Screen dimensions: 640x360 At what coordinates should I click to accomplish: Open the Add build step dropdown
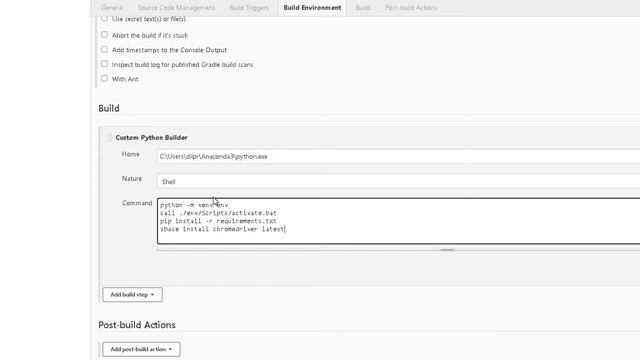pyautogui.click(x=132, y=295)
